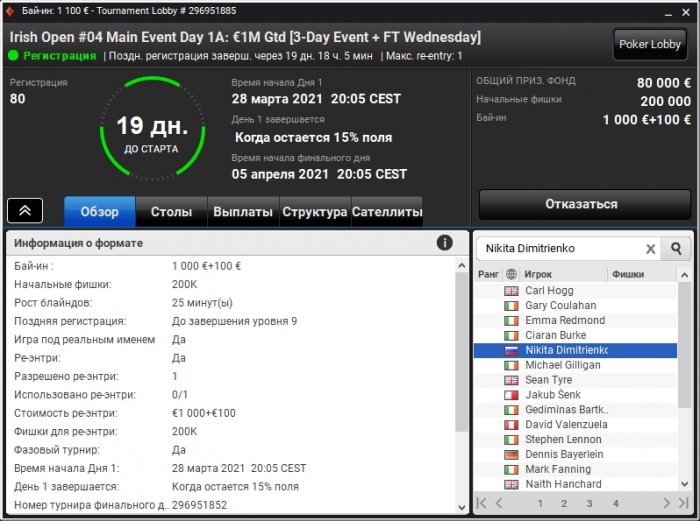The image size is (700, 521).
Task: Click the globe country column icon
Action: coord(511,274)
